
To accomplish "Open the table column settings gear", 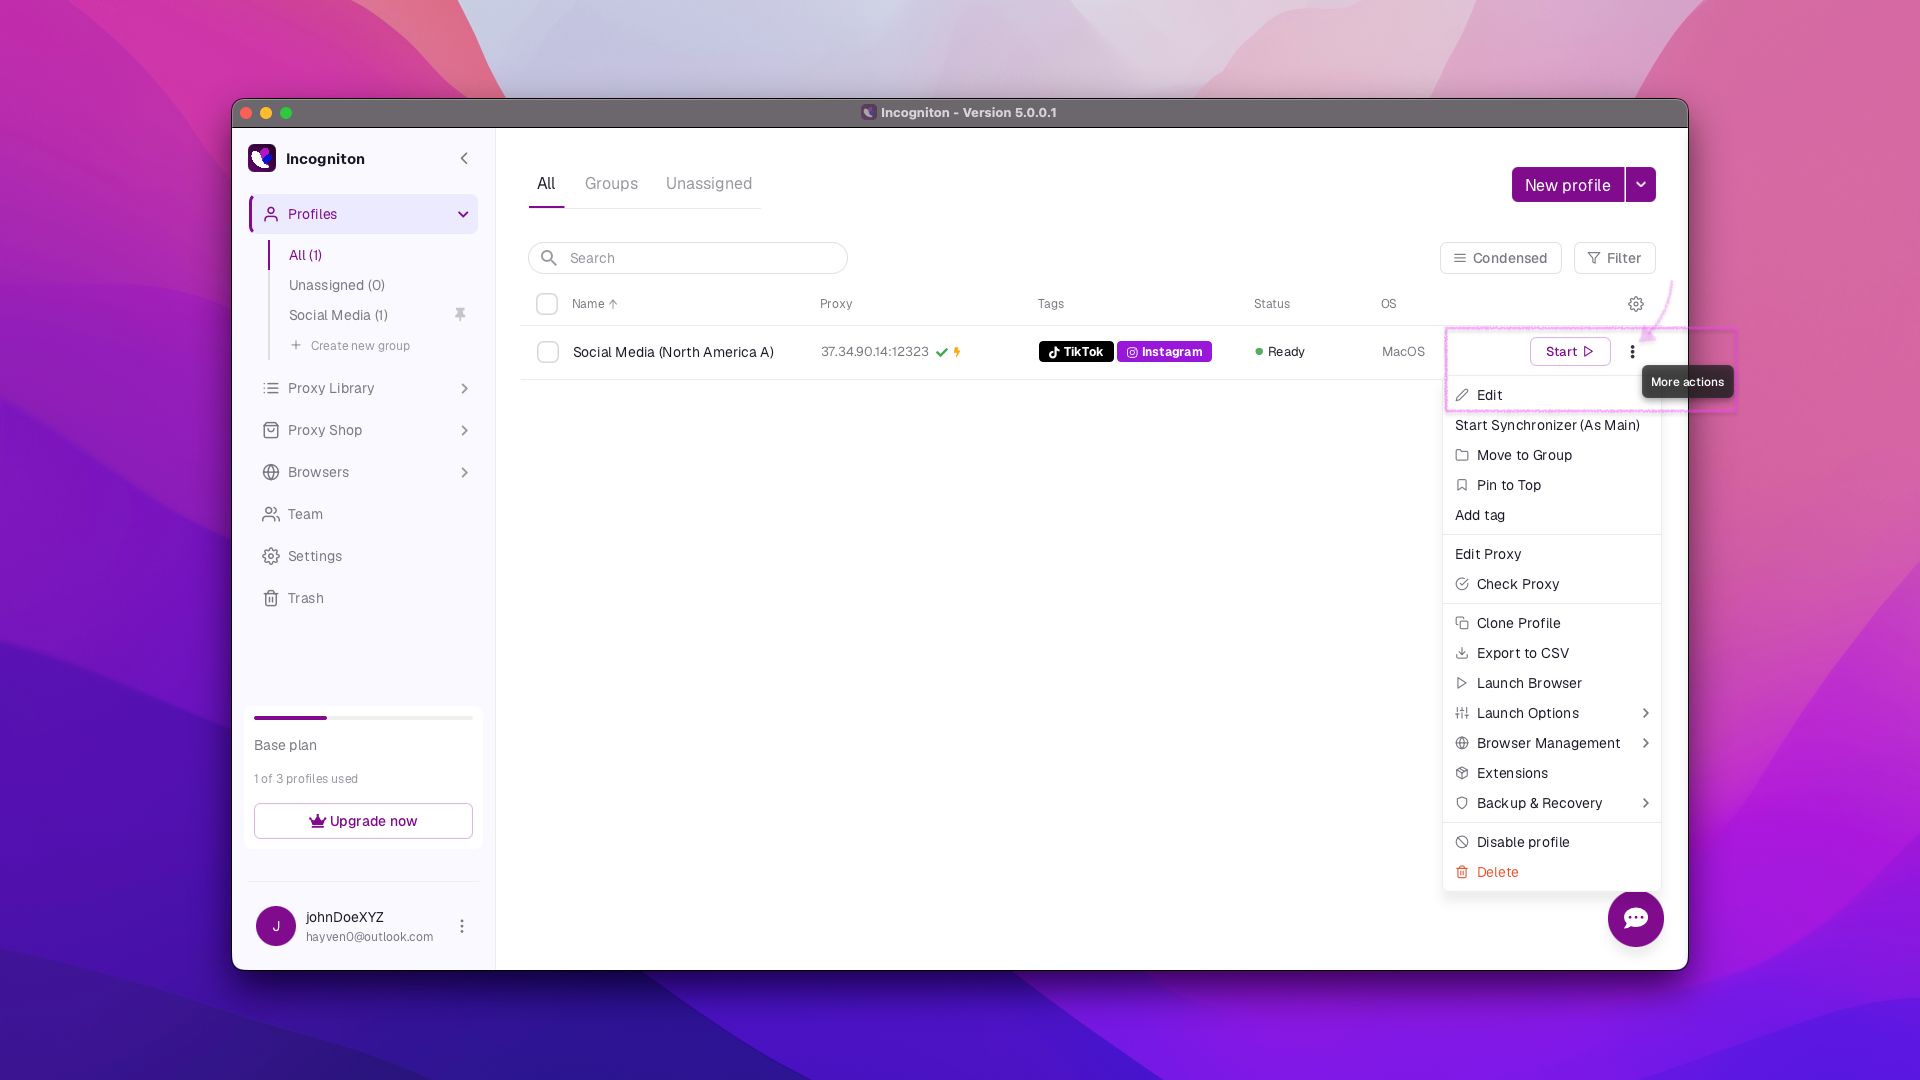I will coord(1636,304).
